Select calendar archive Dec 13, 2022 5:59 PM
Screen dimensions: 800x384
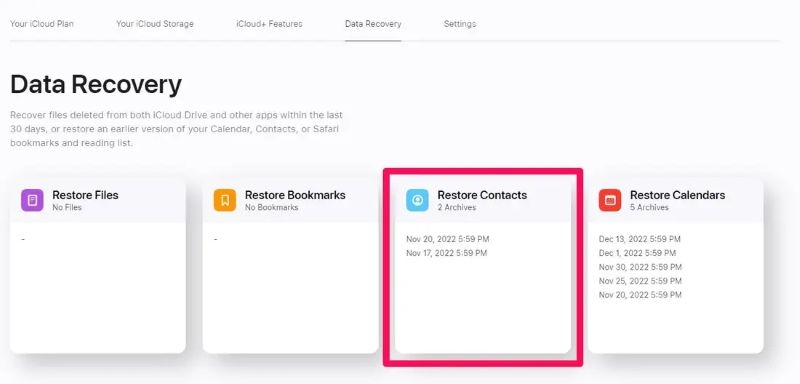640,239
